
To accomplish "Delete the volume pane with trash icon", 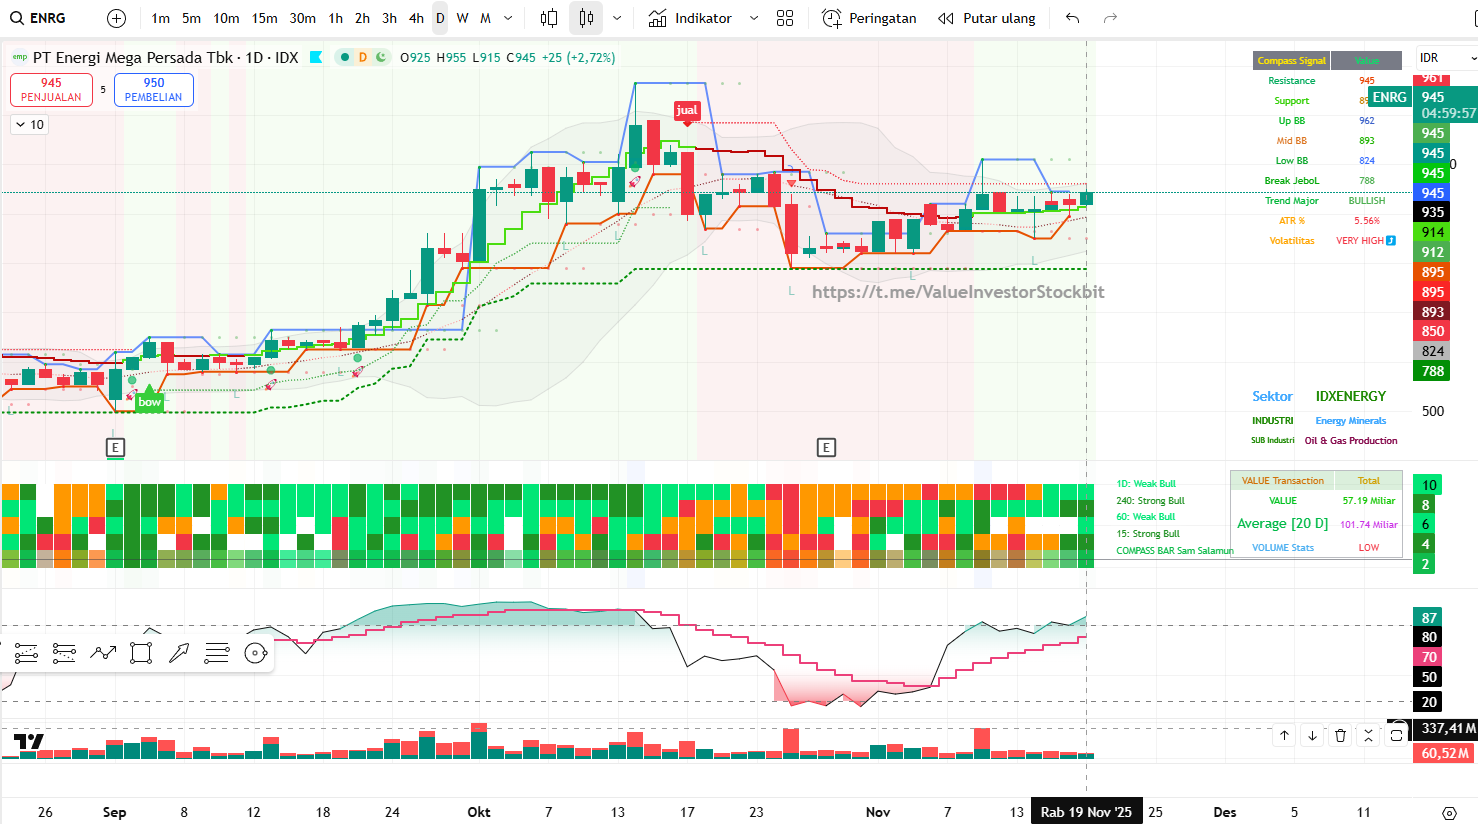I will [x=1341, y=735].
